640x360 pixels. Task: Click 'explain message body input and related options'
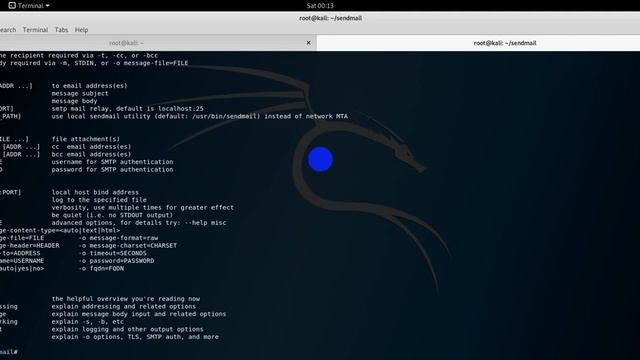[x=139, y=314]
